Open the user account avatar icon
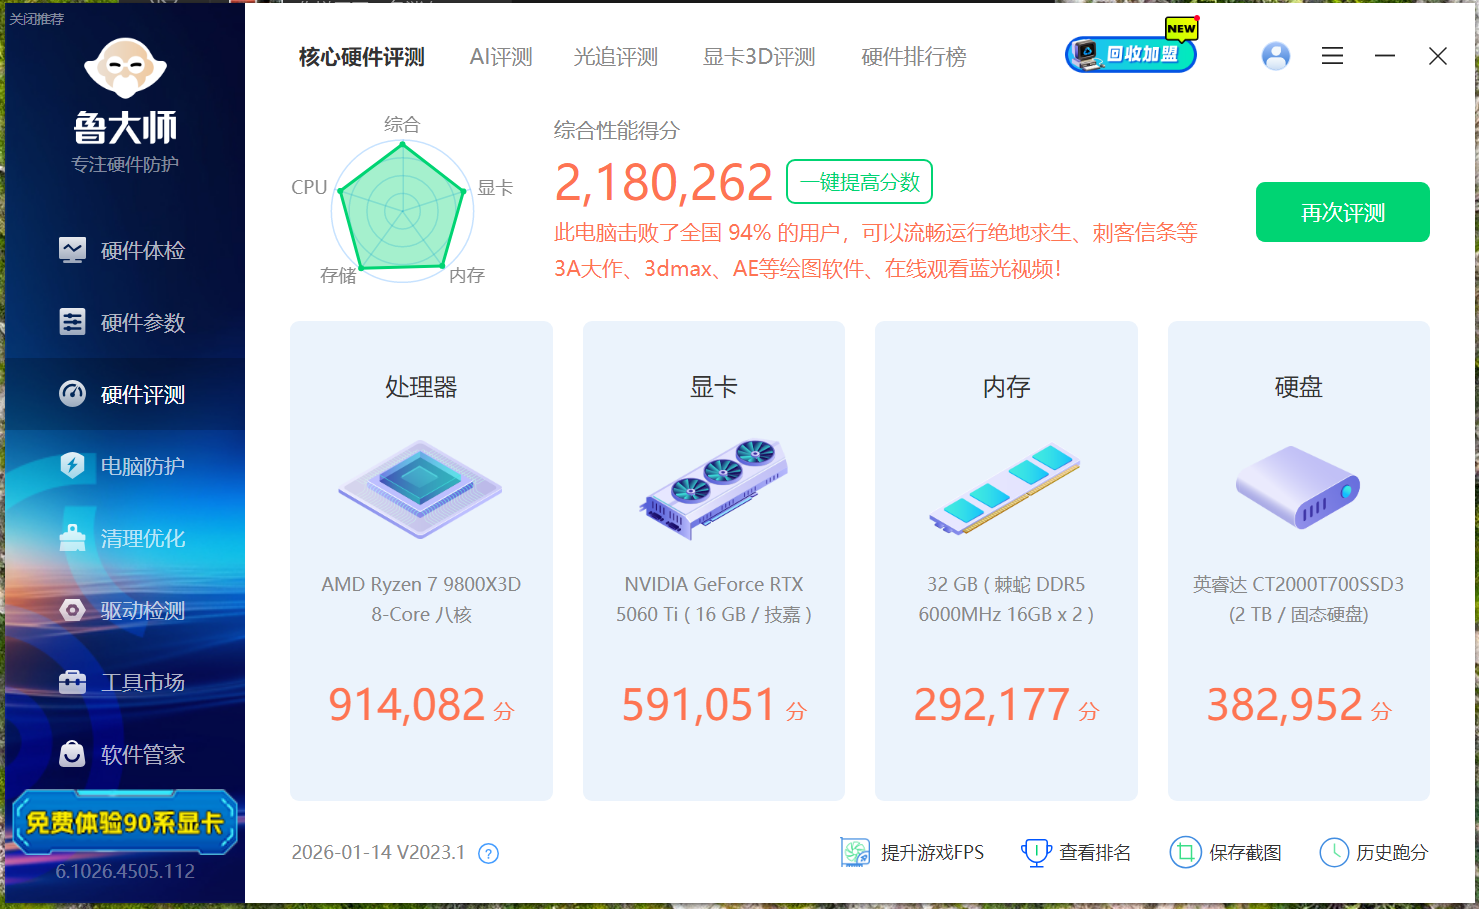The width and height of the screenshot is (1479, 909). (x=1276, y=56)
